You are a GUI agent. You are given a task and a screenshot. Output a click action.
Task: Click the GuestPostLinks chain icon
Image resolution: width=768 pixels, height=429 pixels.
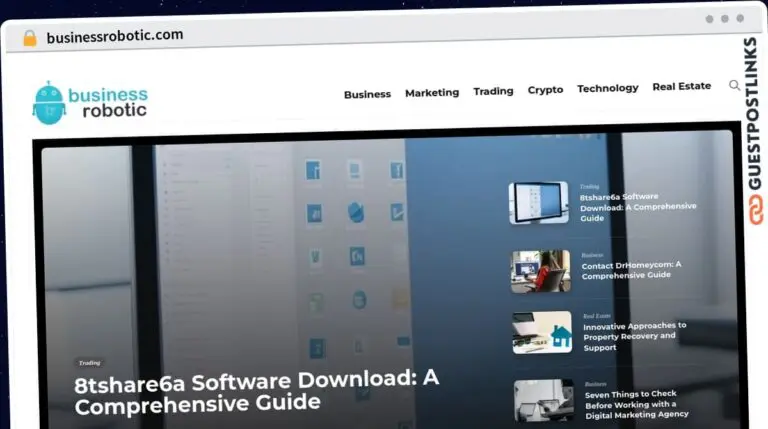point(751,212)
